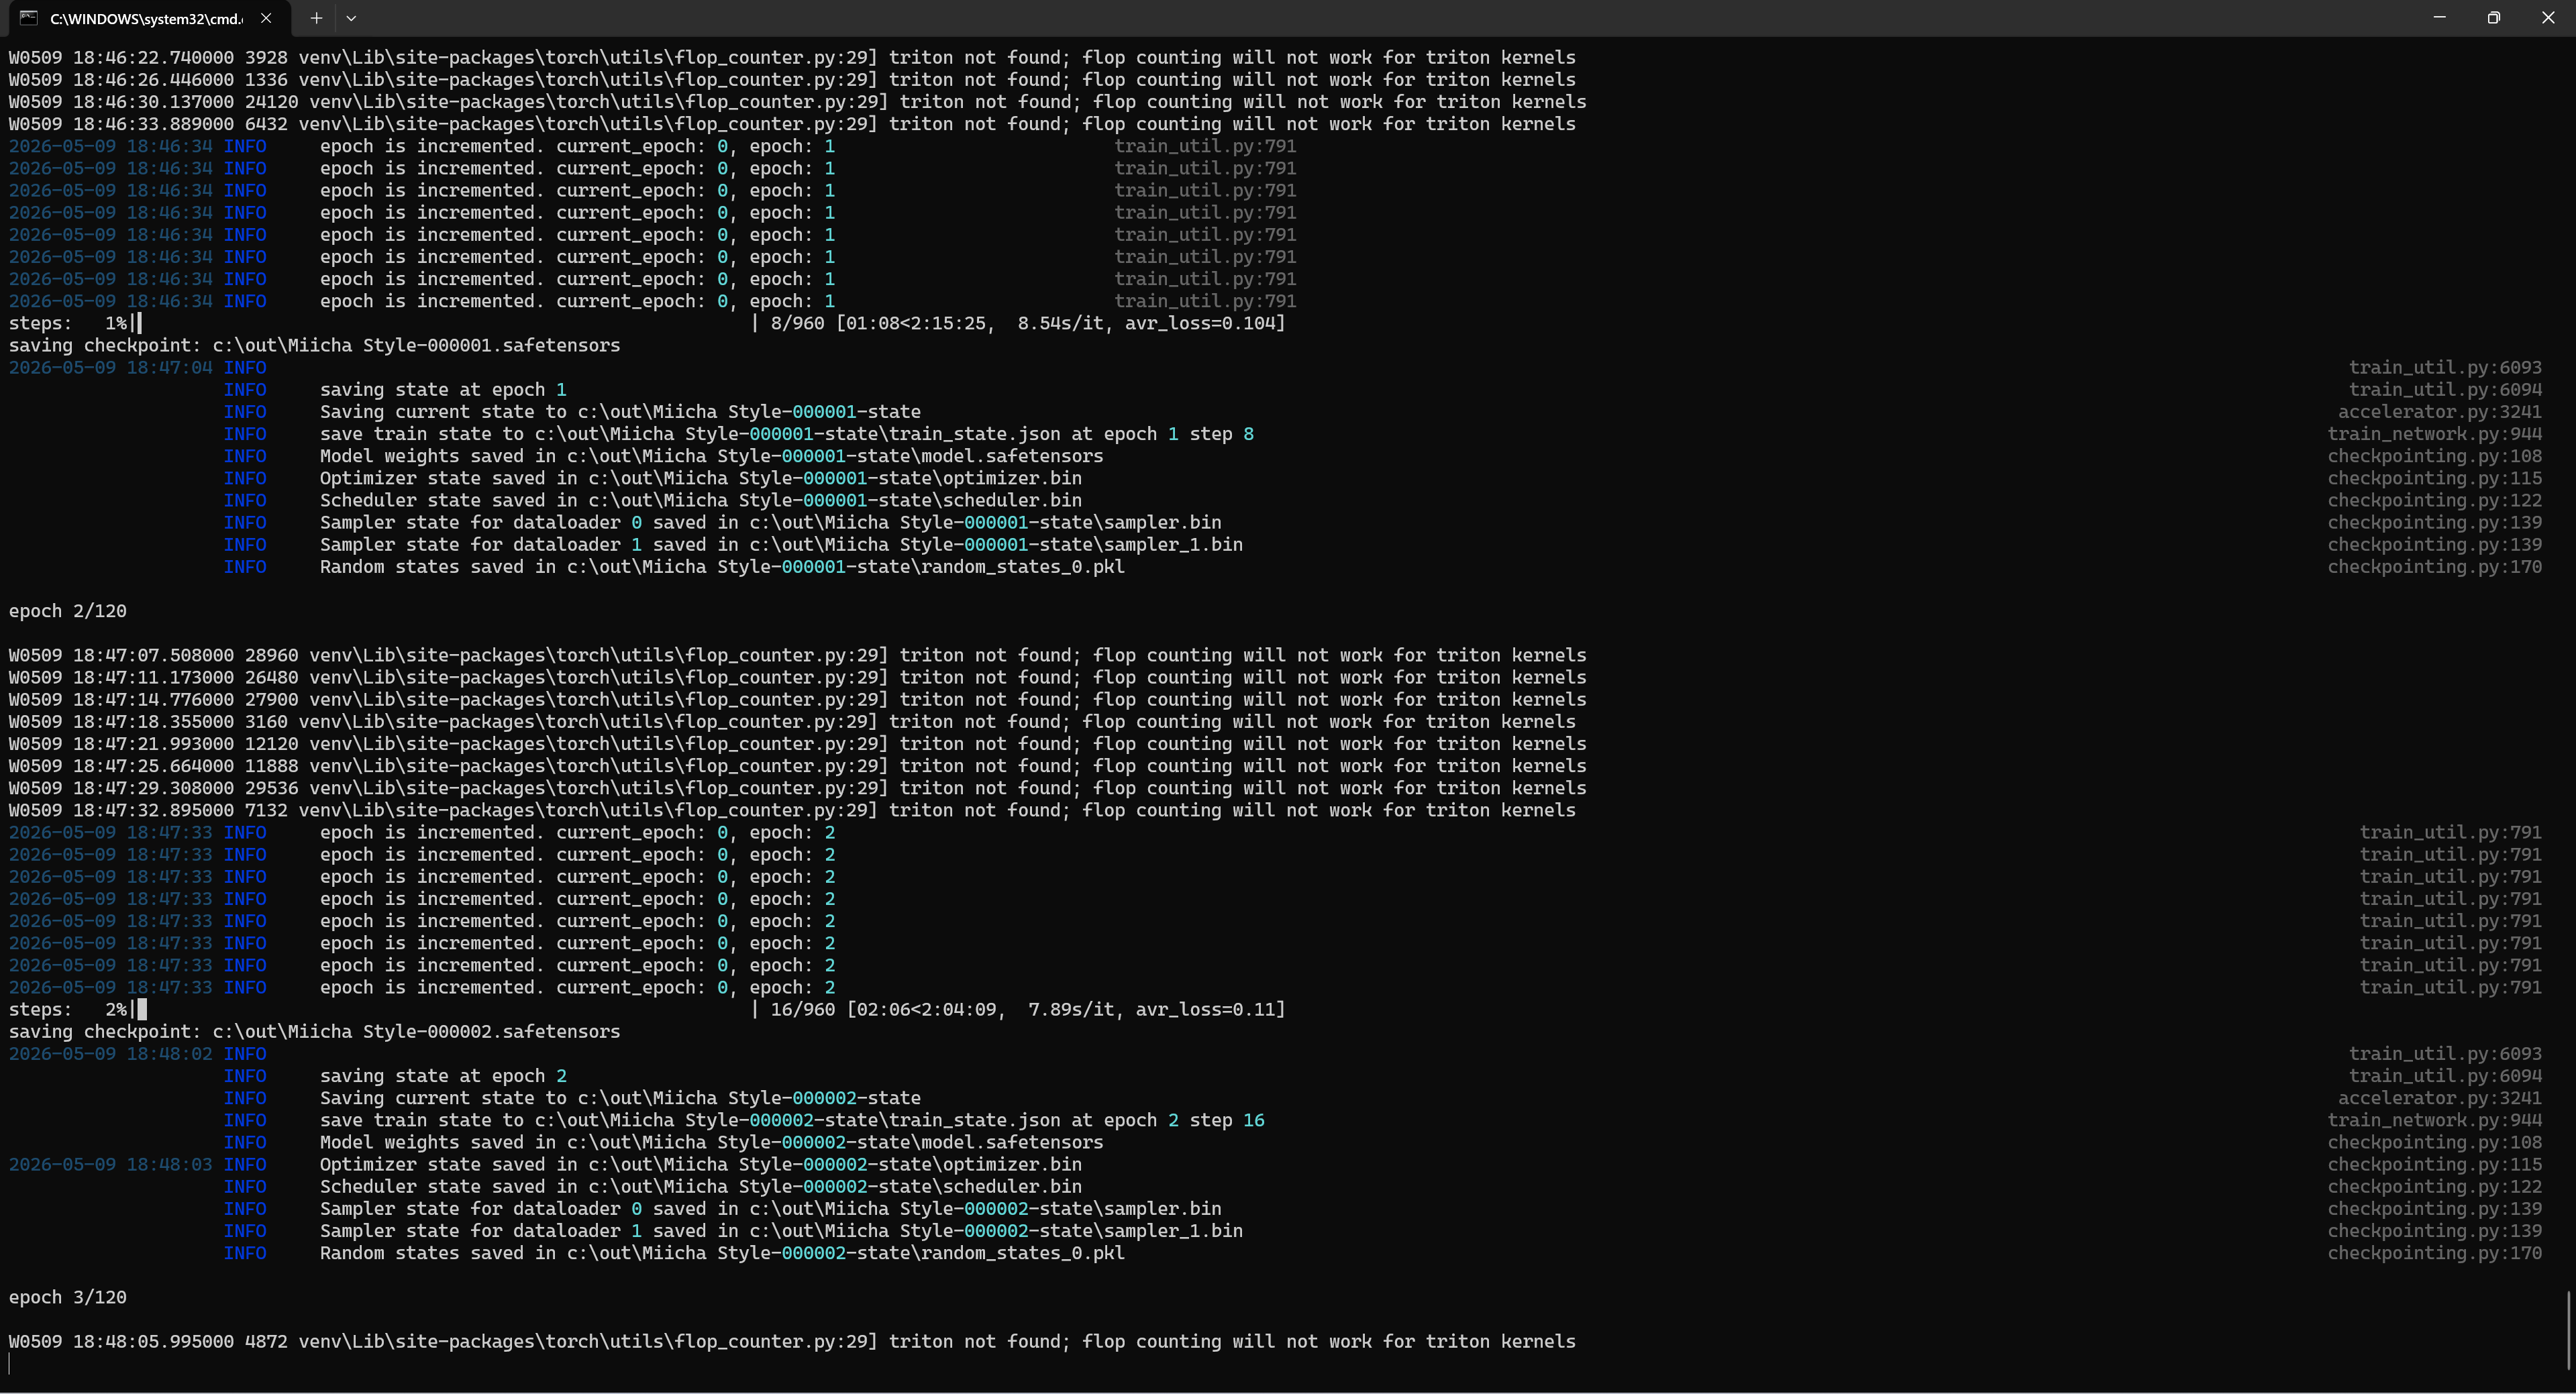Viewport: 2576px width, 1394px height.
Task: Click the warning line timestamped 18:47:25.664000
Action: pos(797,766)
